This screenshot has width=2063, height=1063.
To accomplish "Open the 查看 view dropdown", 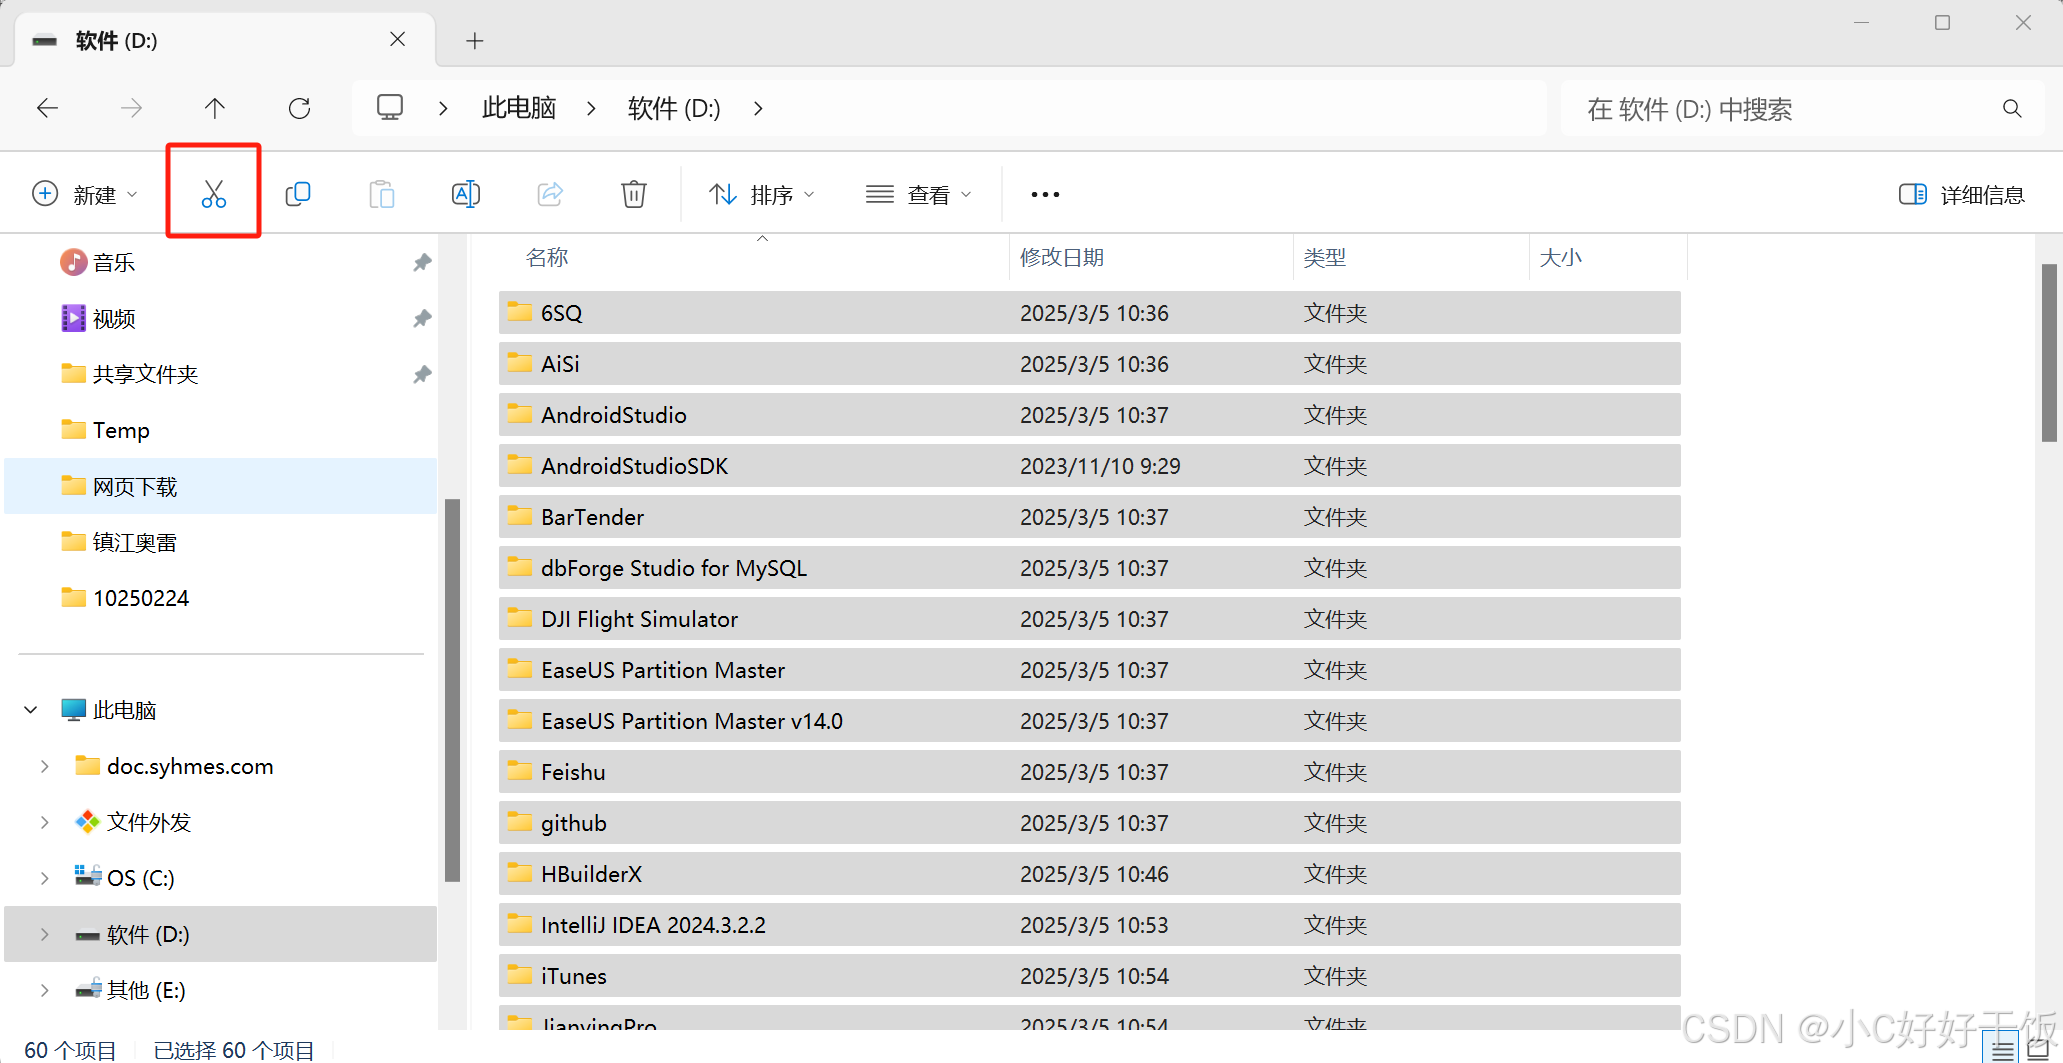I will pyautogui.click(x=918, y=194).
